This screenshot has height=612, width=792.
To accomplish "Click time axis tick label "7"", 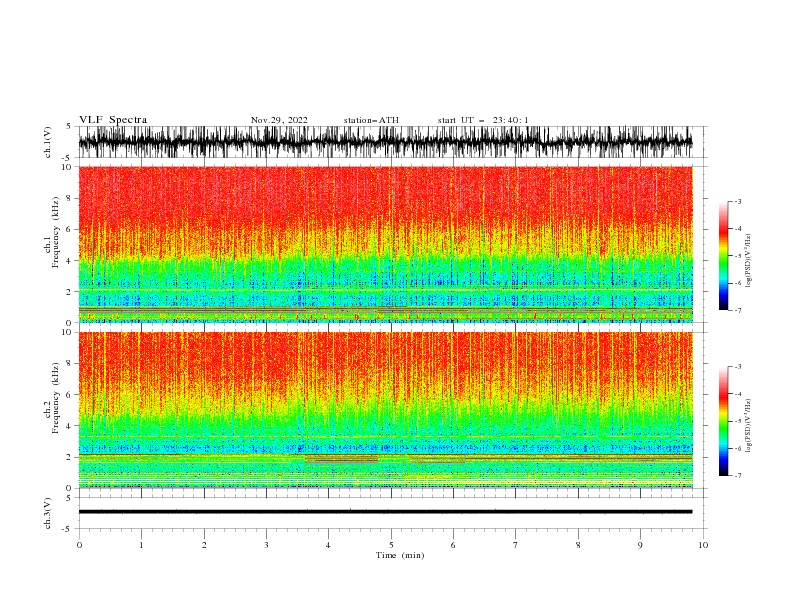I will click(x=516, y=545).
